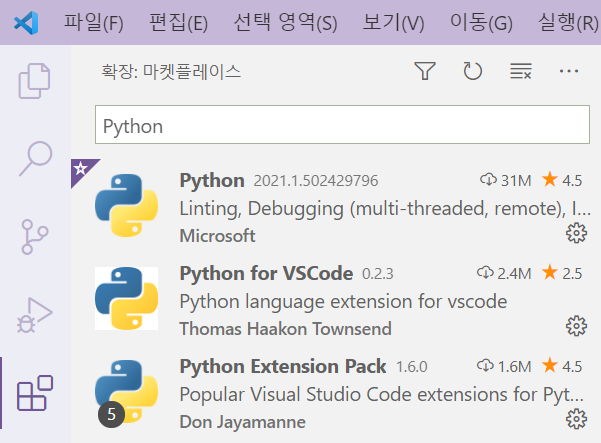The image size is (601, 443).
Task: Click the Python extension title
Action: [x=212, y=180]
